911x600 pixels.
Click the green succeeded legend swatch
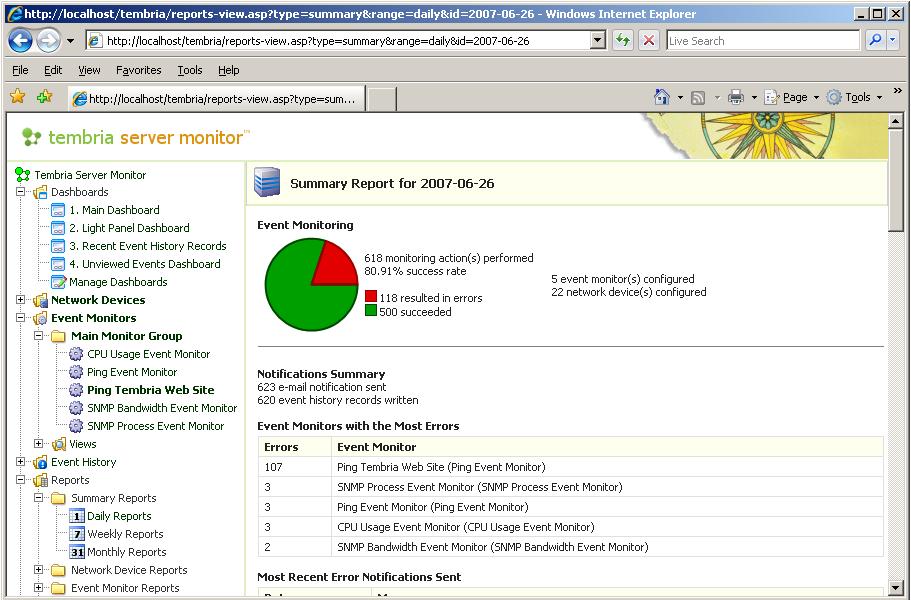(371, 311)
